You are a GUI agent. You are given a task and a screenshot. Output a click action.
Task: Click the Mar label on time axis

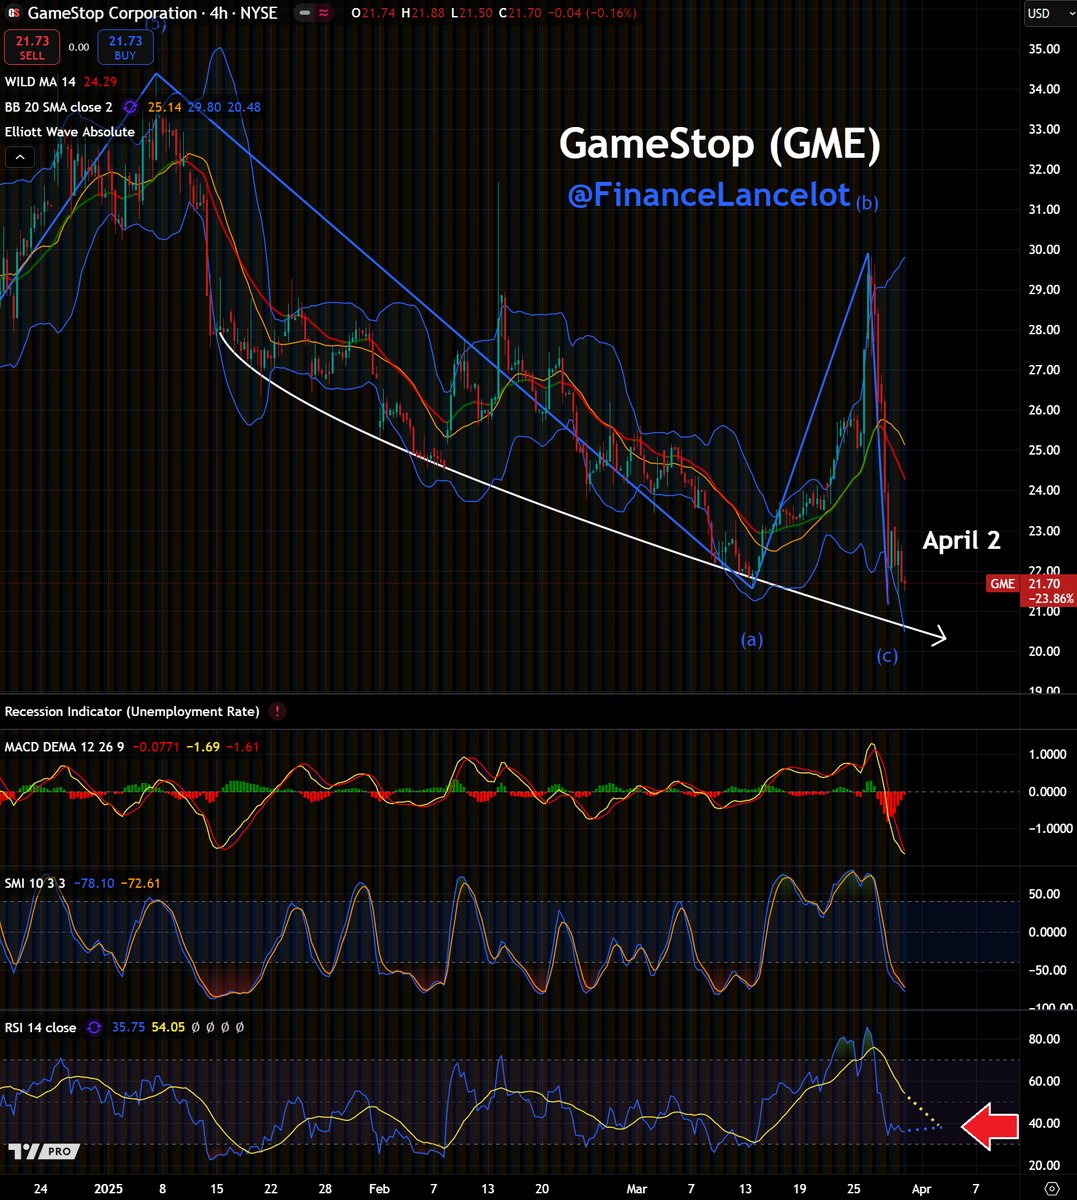[x=637, y=1189]
